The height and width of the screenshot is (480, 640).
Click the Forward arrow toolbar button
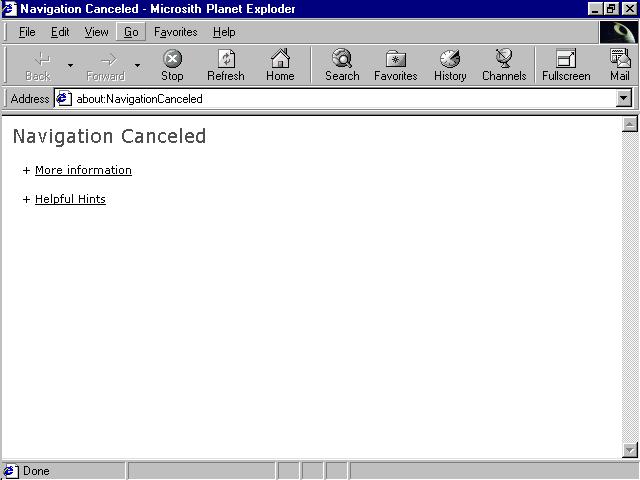[x=106, y=65]
